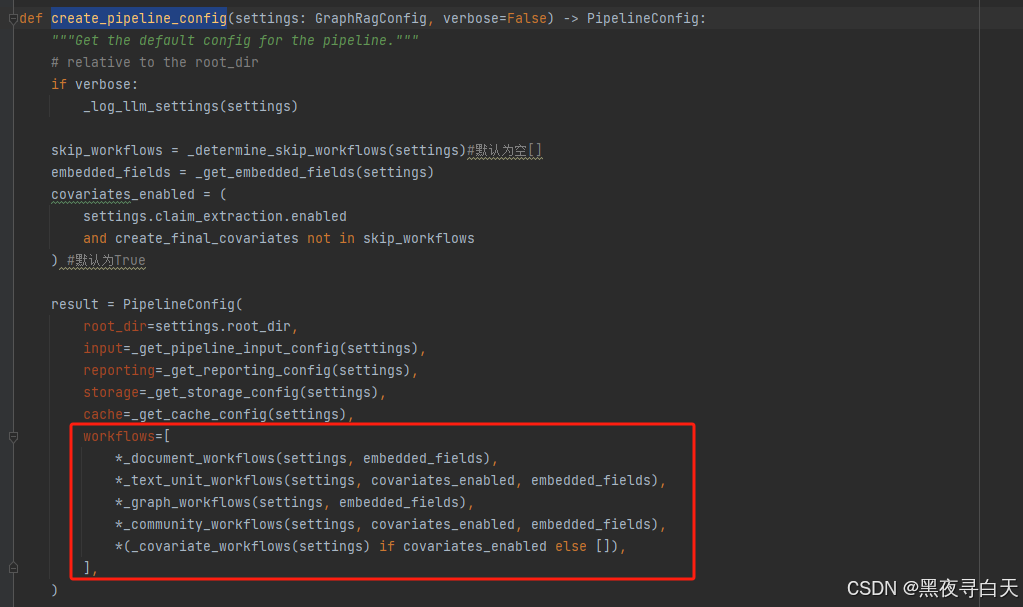Collapse the workflows list code block
1023x607 pixels.
click(11, 436)
